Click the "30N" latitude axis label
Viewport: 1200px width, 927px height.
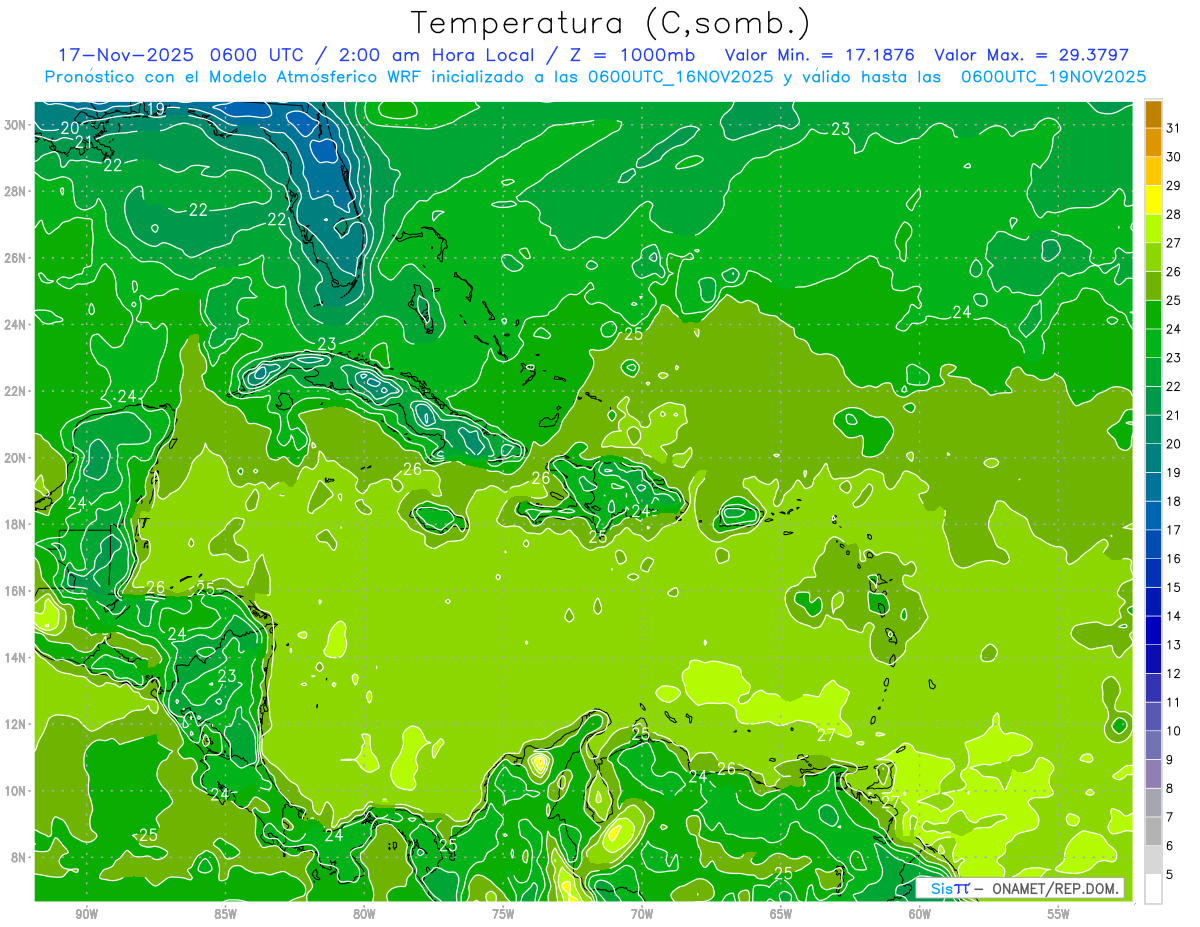click(16, 125)
